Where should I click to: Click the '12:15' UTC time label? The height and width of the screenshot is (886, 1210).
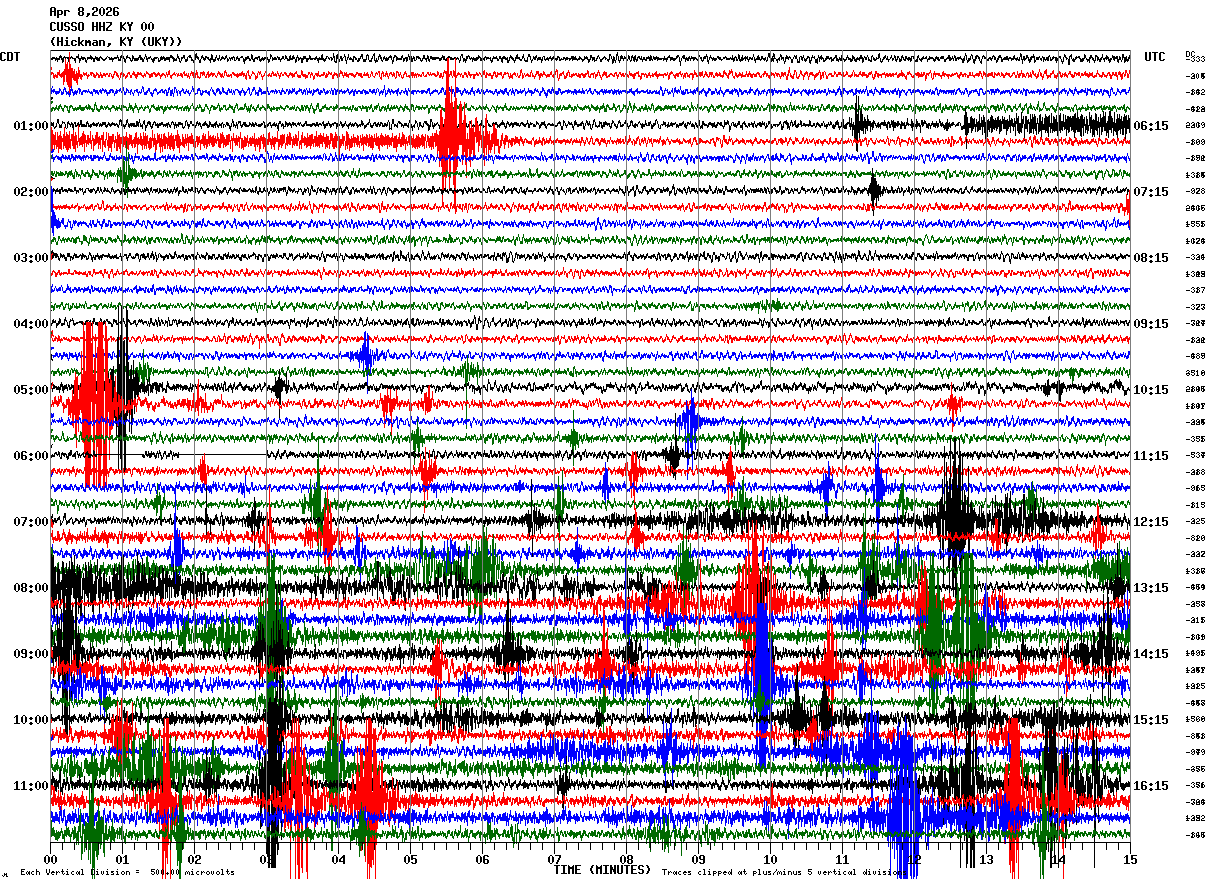coord(1151,522)
